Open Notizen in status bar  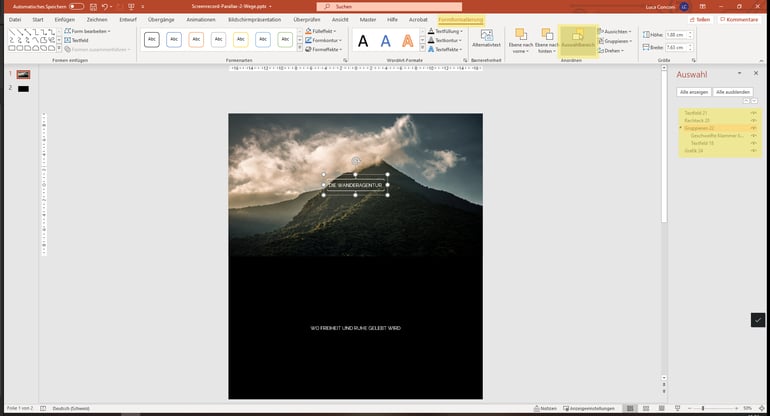coord(546,409)
